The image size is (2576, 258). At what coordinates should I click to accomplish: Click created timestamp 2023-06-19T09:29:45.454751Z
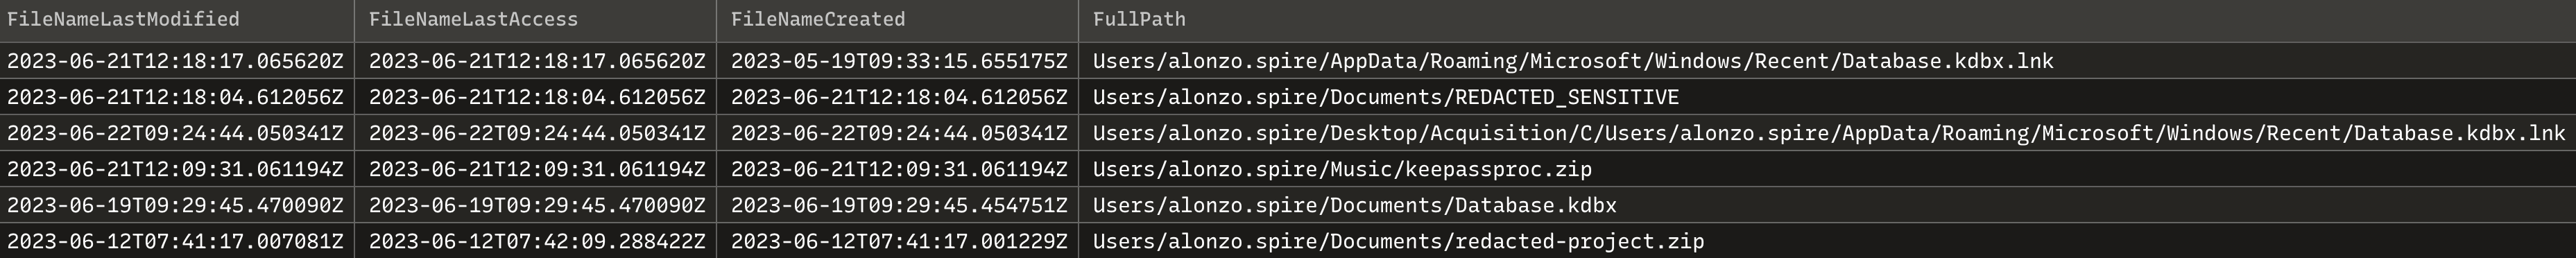coord(899,205)
